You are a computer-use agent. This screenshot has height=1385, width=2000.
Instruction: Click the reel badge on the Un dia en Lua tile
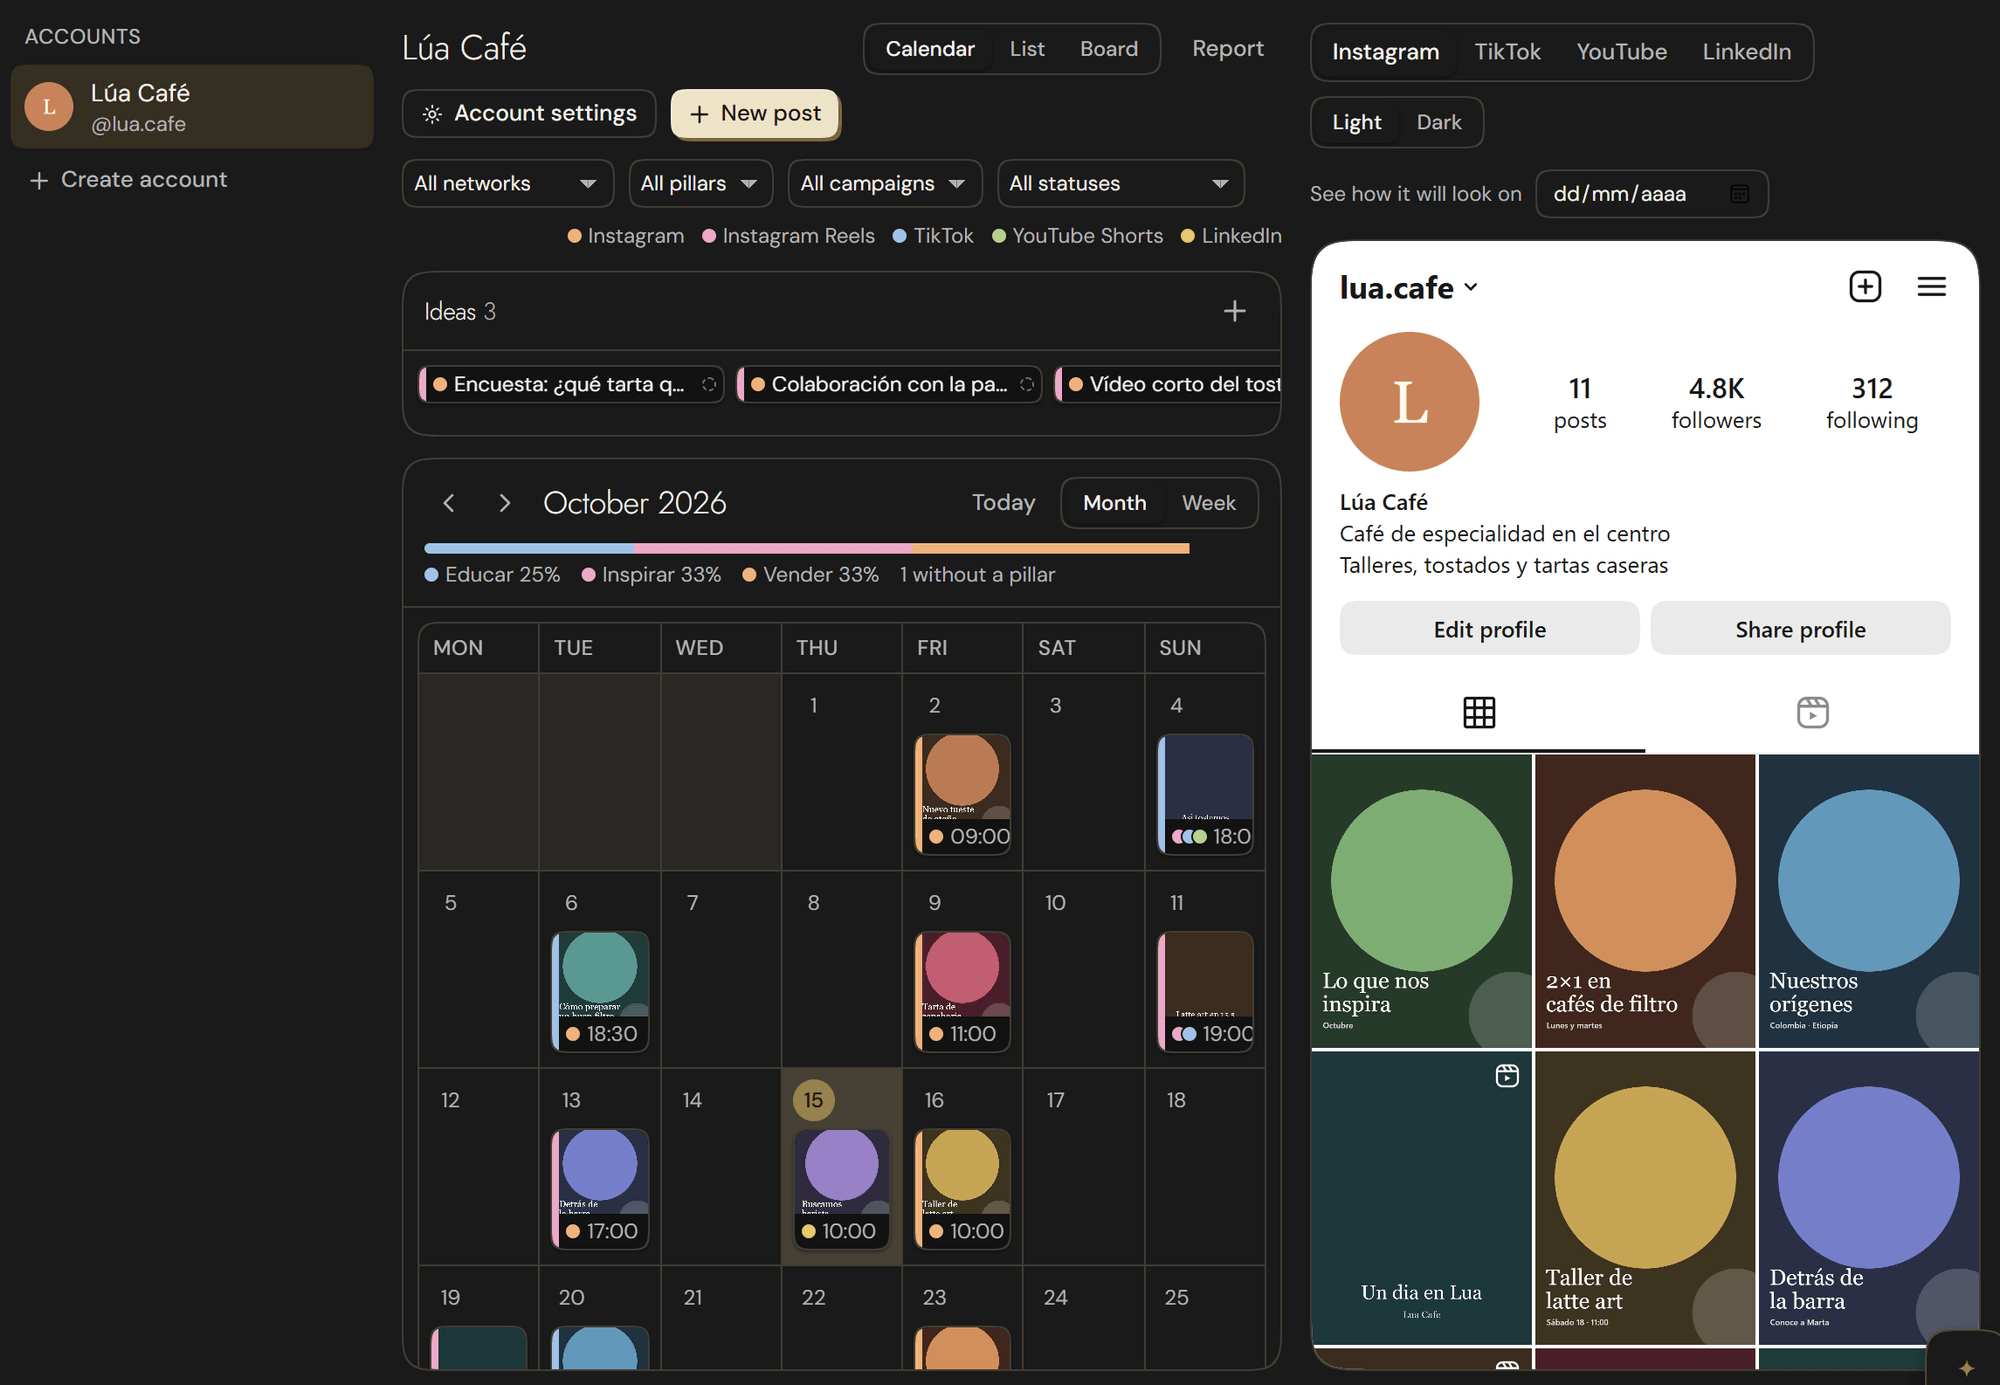[x=1507, y=1076]
